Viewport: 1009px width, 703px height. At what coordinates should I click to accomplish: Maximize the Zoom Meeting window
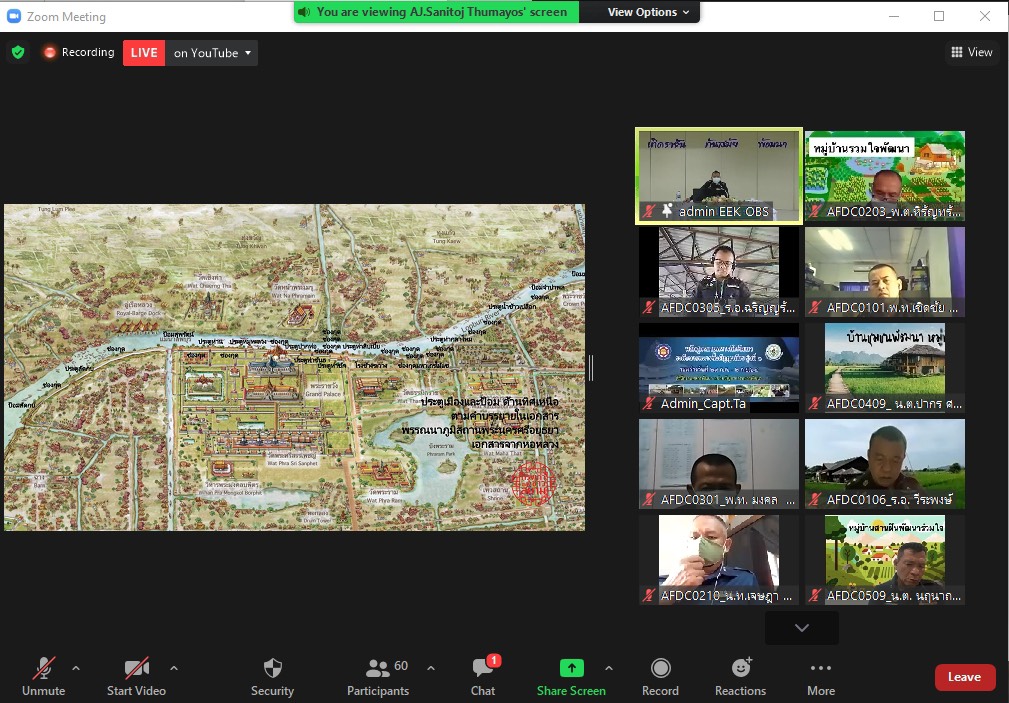(939, 16)
